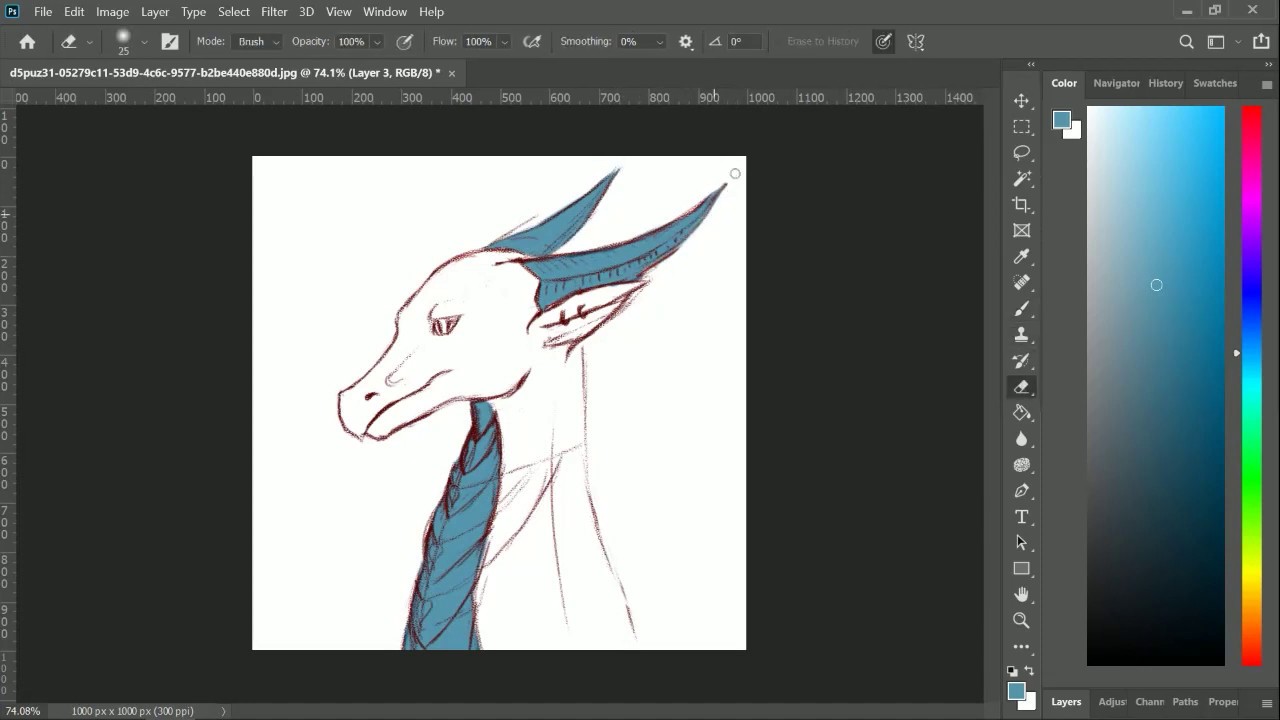Select the Path Selection tool
1280x720 pixels.
pyautogui.click(x=1021, y=543)
